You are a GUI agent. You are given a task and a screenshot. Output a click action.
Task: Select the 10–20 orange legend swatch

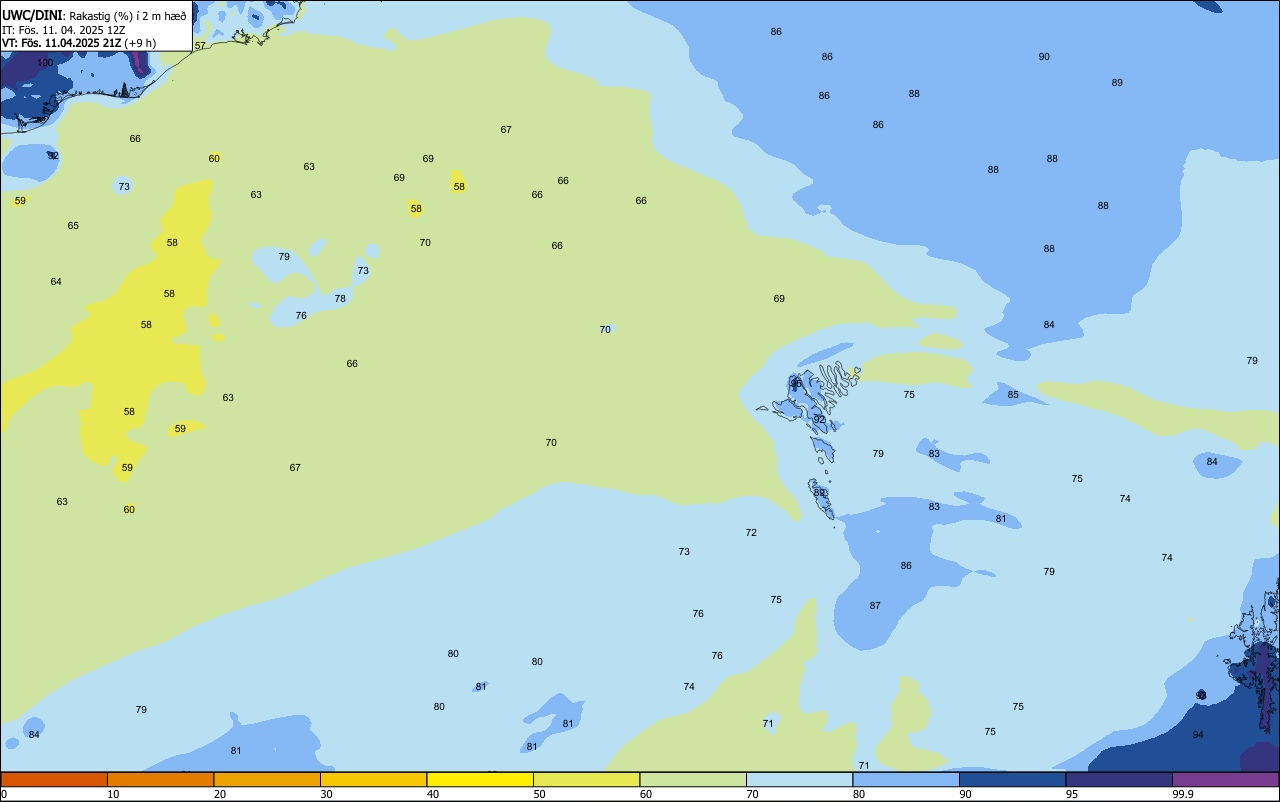click(160, 779)
